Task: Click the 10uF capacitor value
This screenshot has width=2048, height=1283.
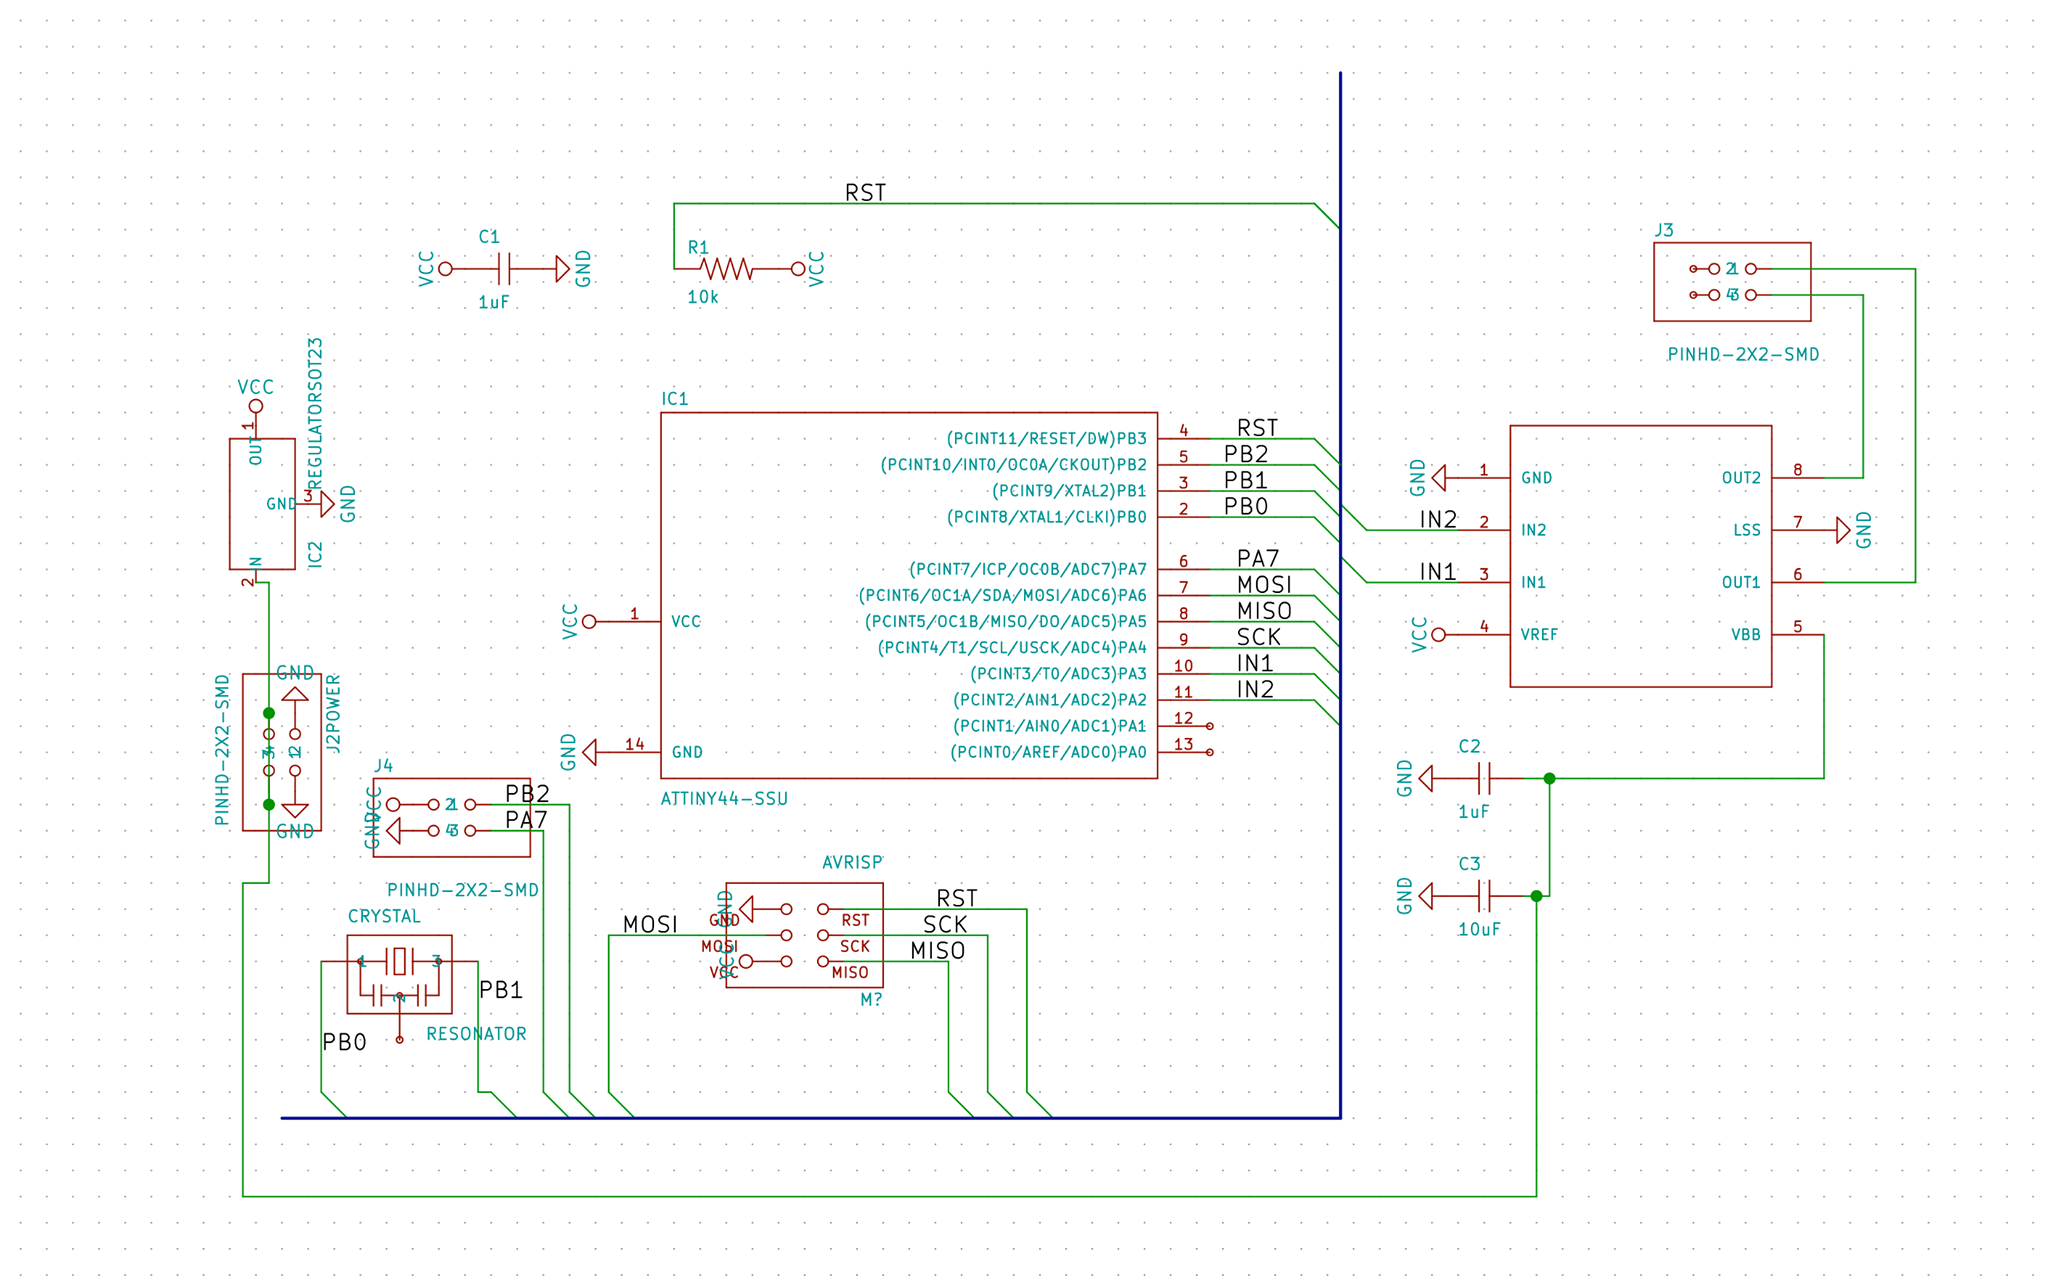Action: click(x=1479, y=929)
